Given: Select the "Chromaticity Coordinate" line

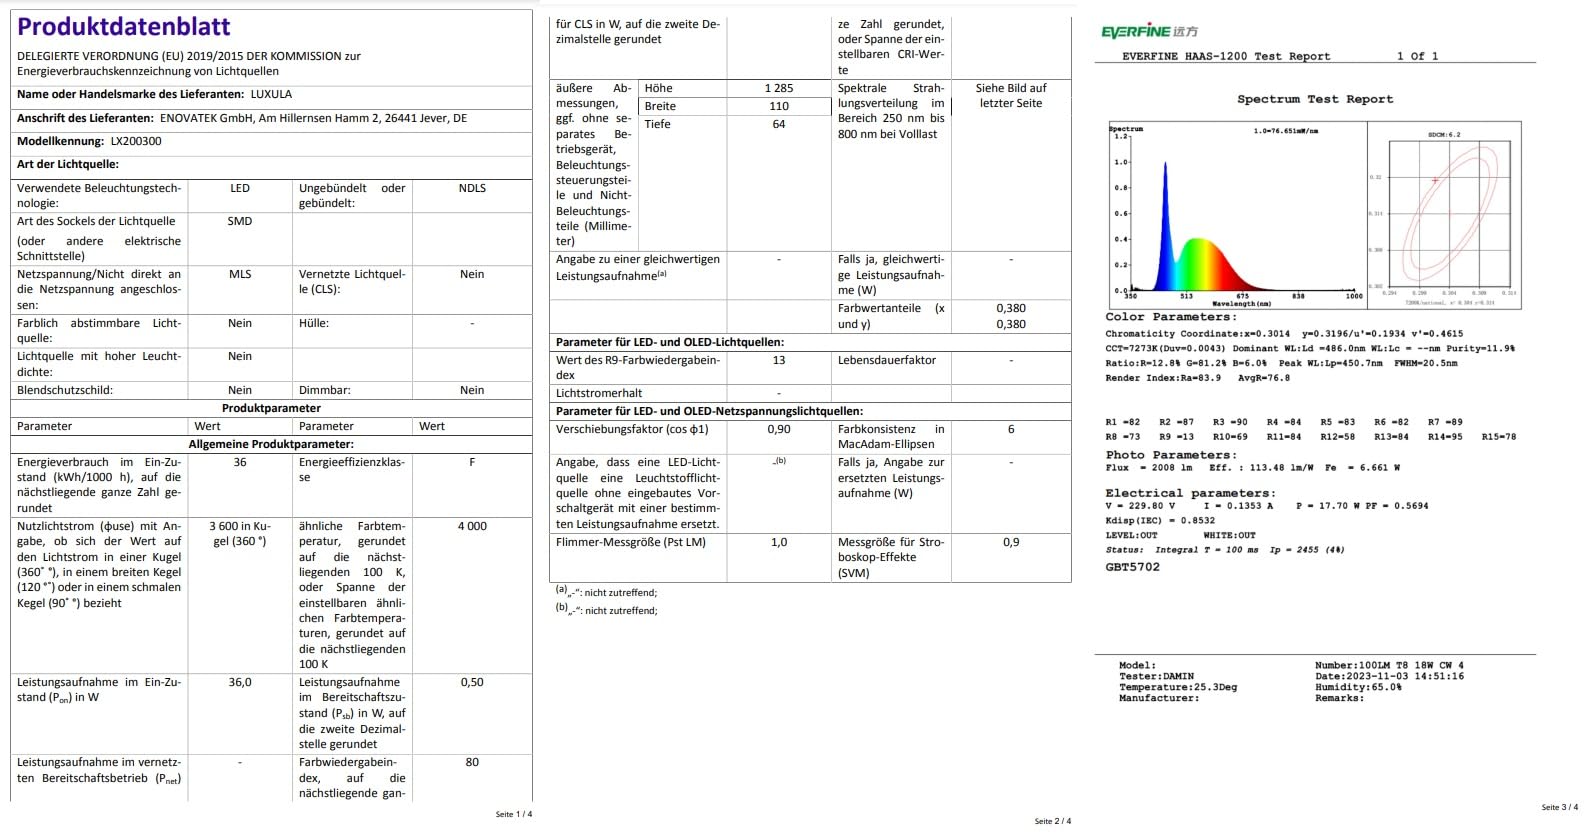Looking at the screenshot, I should (1284, 334).
